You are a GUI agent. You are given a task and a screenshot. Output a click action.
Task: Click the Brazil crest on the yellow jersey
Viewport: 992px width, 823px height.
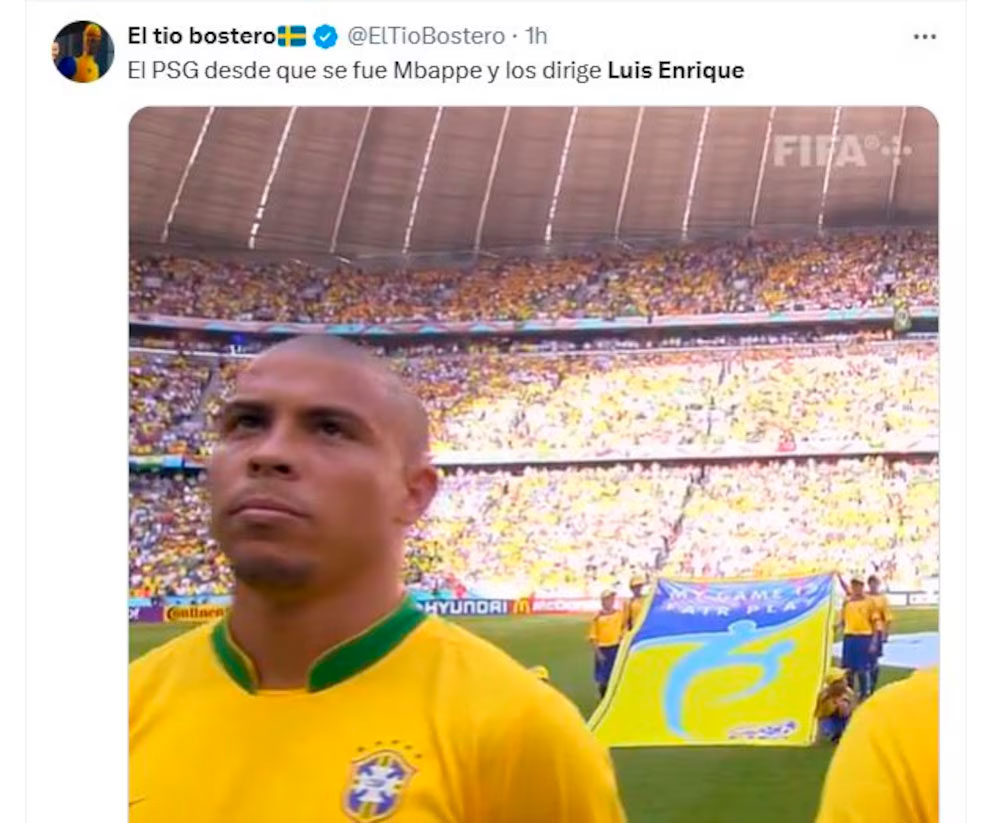tap(380, 783)
